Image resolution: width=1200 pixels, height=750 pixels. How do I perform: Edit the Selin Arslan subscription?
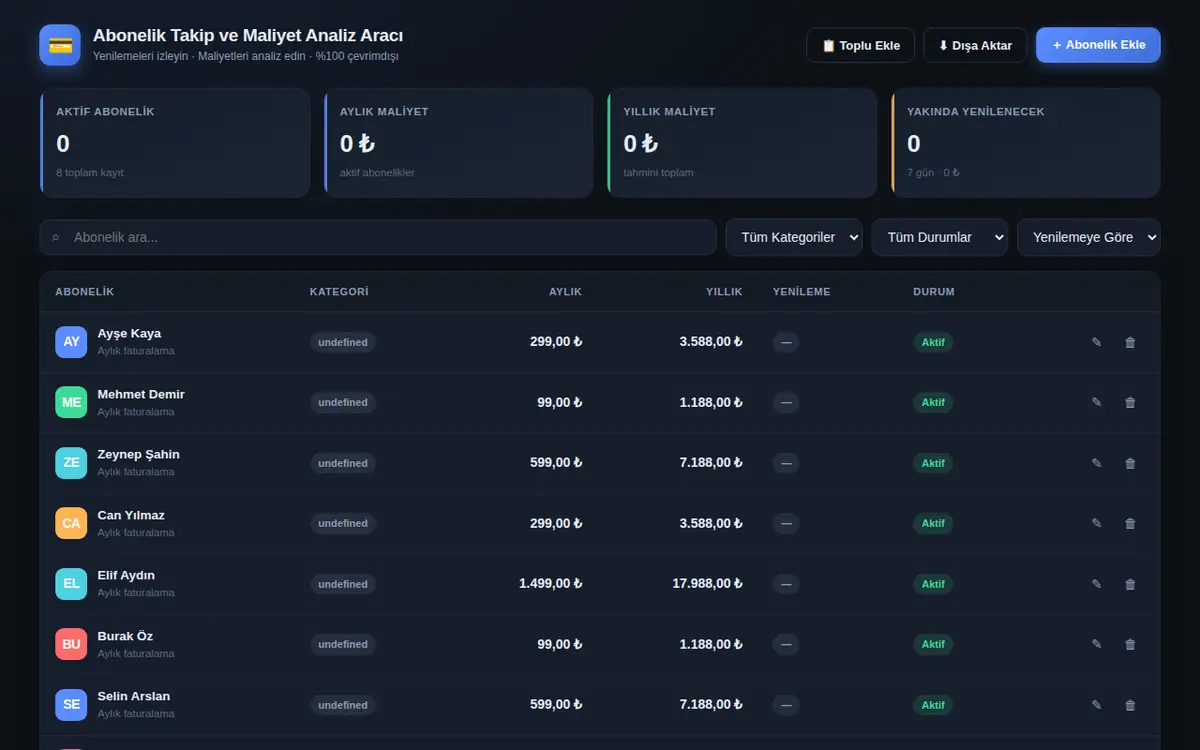tap(1096, 705)
